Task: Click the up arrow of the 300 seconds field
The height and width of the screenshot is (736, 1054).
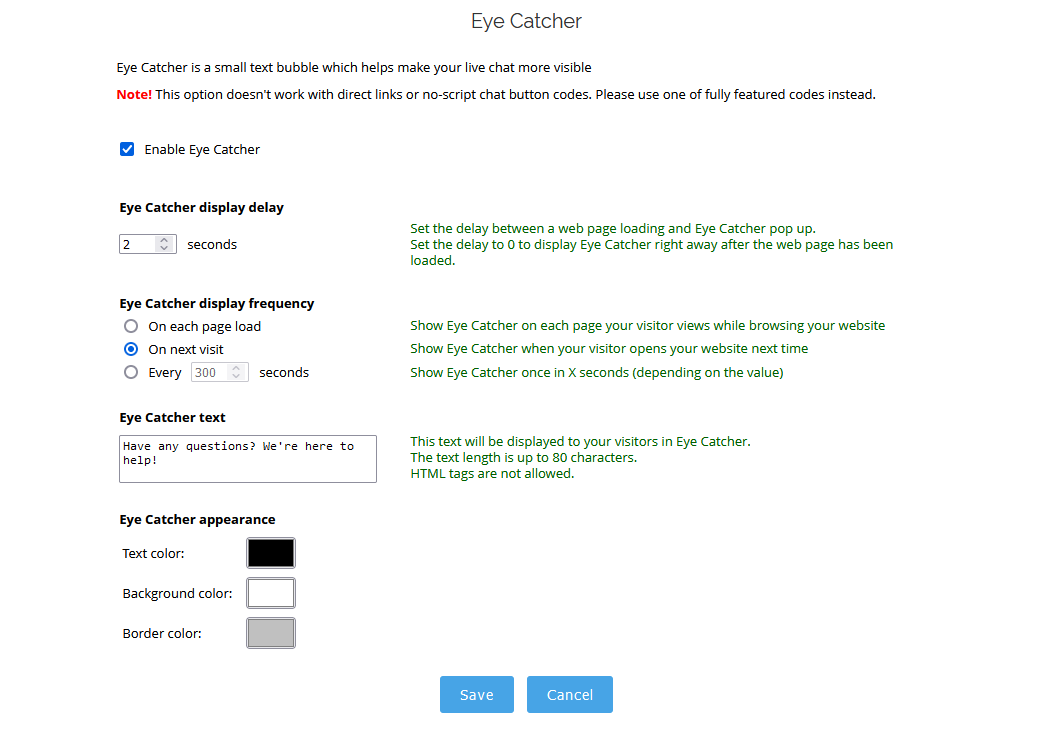Action: (236, 367)
